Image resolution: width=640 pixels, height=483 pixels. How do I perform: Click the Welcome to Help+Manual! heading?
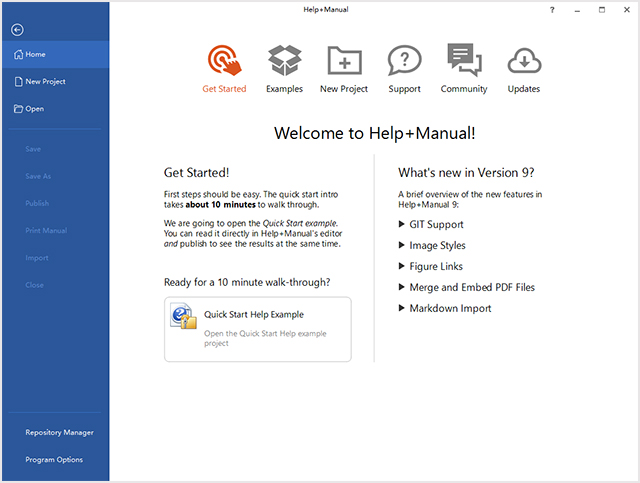point(375,134)
